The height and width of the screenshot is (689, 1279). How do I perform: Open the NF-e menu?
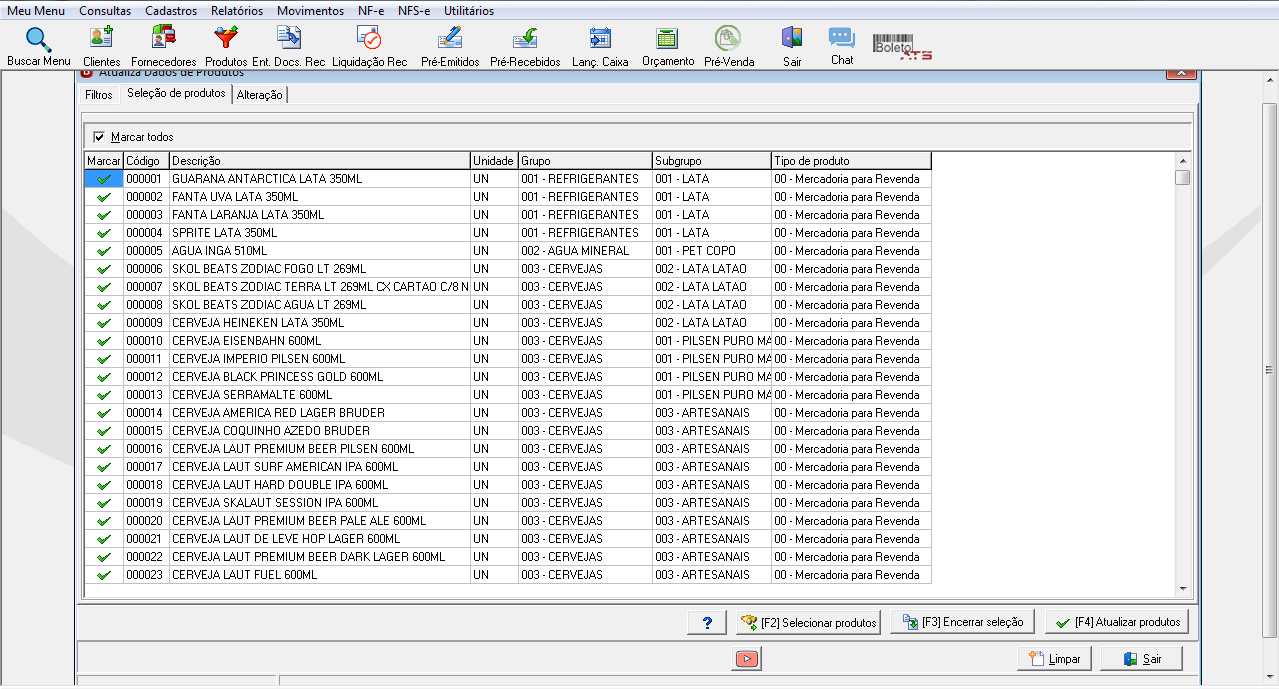point(371,11)
